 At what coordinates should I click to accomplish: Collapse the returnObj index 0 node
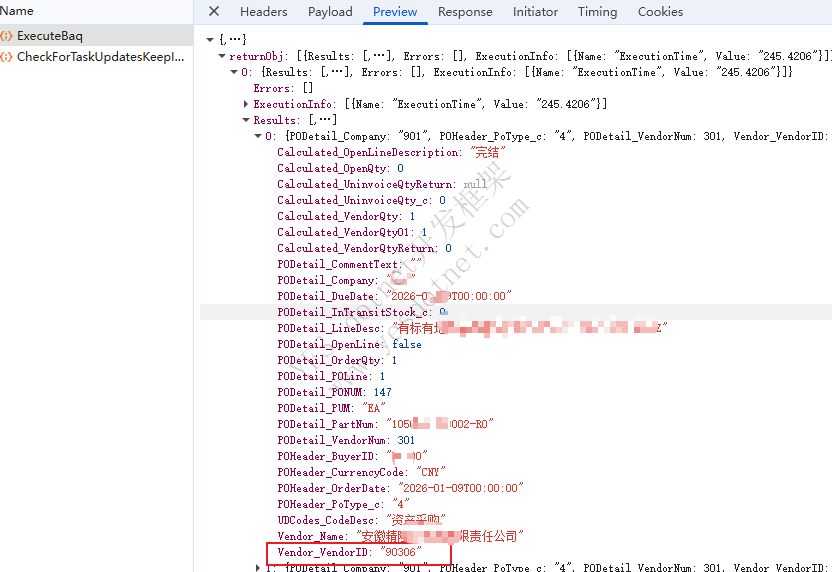pos(234,72)
